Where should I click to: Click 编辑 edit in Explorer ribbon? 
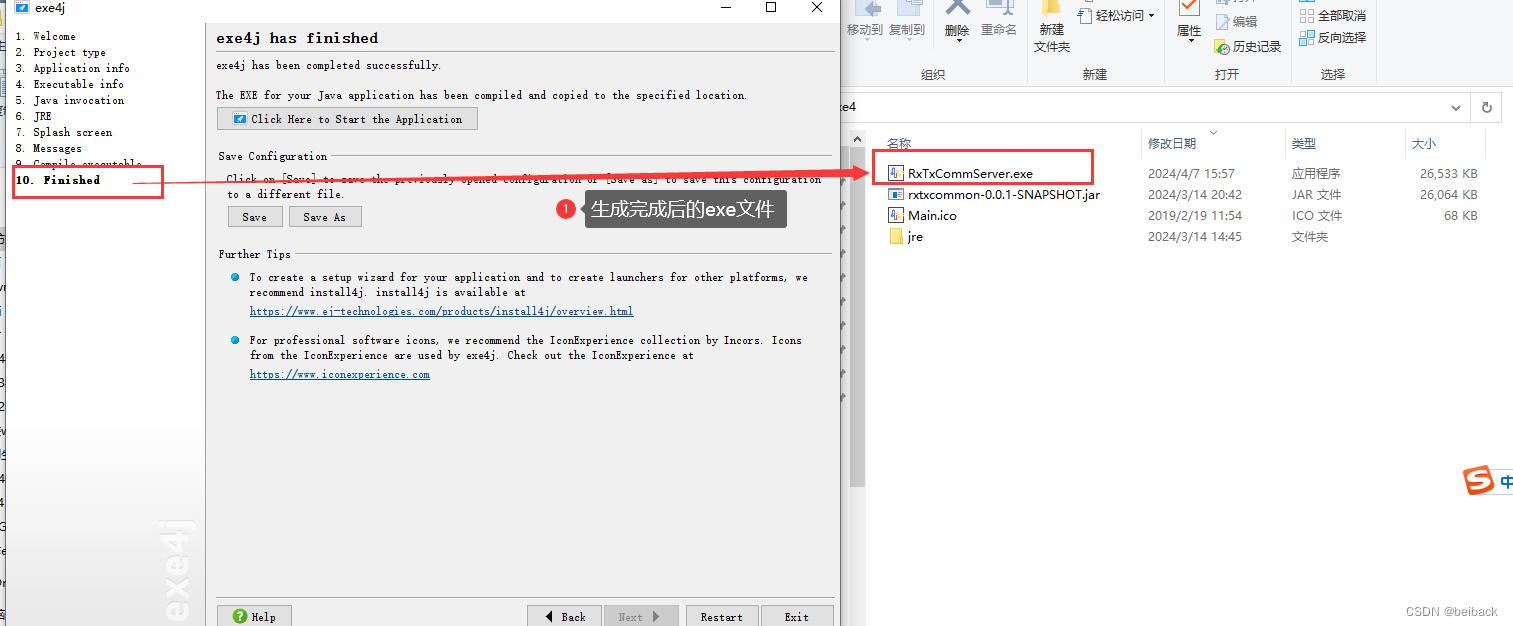[1236, 21]
